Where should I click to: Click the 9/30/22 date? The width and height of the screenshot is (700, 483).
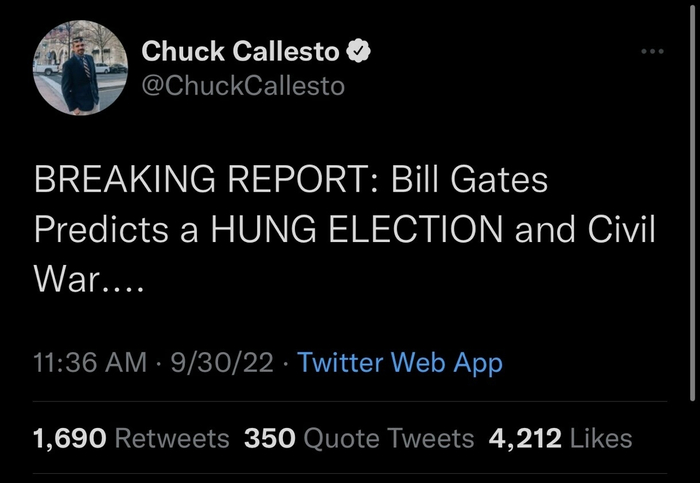point(224,362)
